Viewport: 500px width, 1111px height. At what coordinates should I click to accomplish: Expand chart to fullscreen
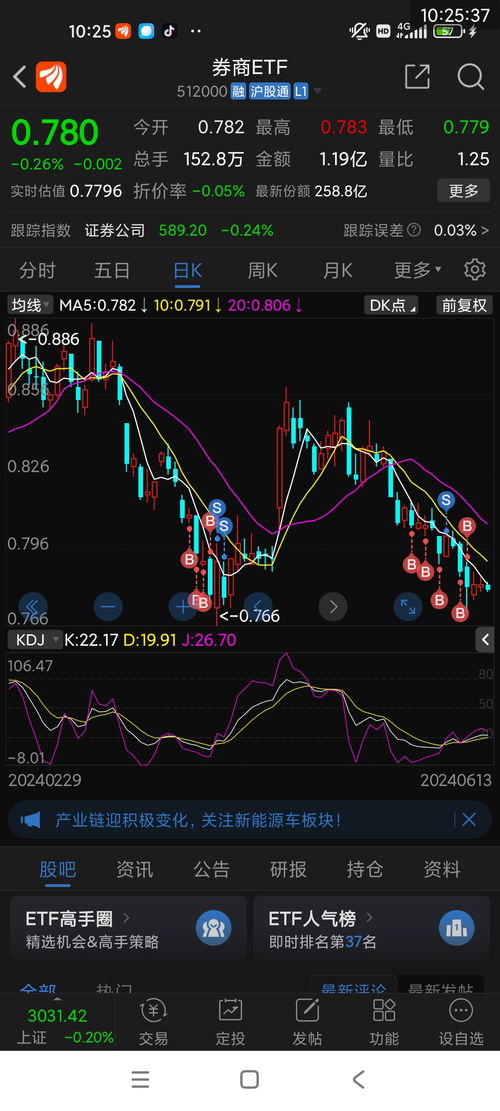click(x=408, y=607)
